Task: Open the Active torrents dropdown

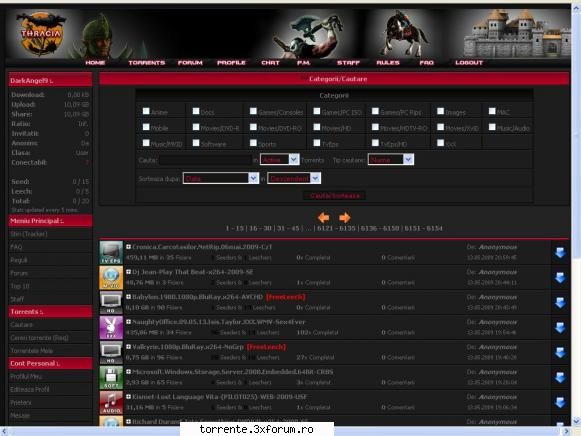Action: pyautogui.click(x=279, y=160)
